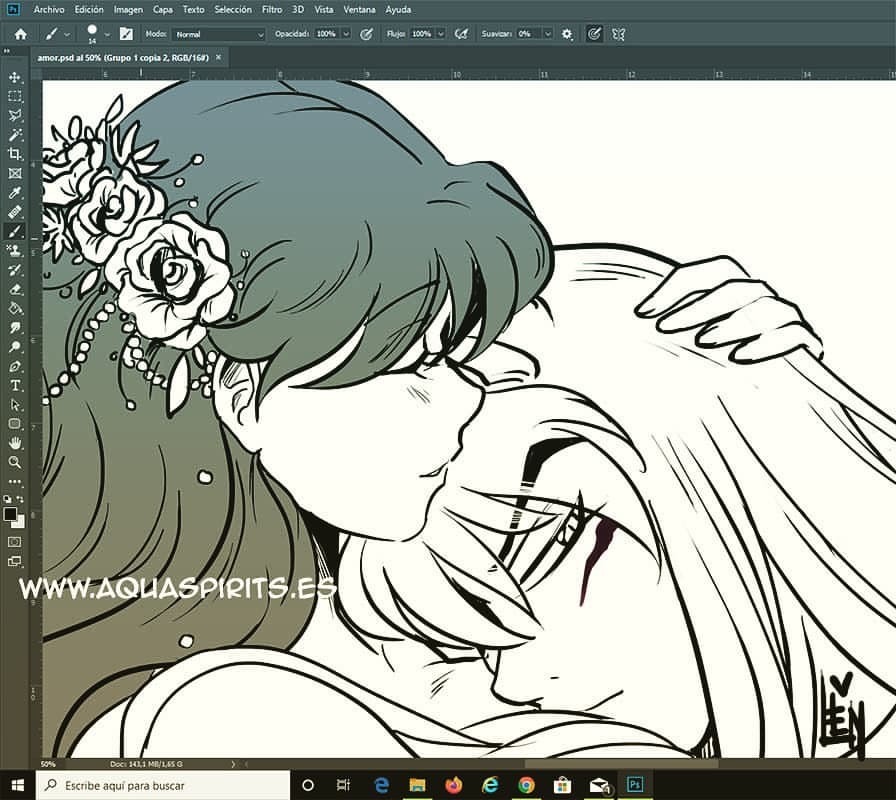Open the Filtro menu

click(272, 10)
